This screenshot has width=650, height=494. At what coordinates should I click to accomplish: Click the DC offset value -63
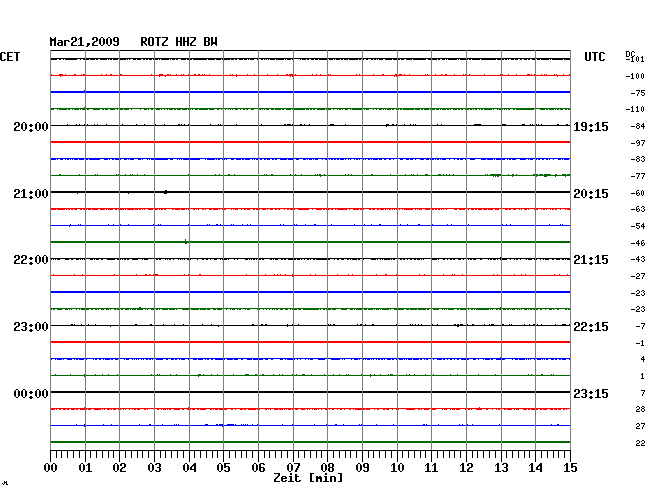coord(638,209)
